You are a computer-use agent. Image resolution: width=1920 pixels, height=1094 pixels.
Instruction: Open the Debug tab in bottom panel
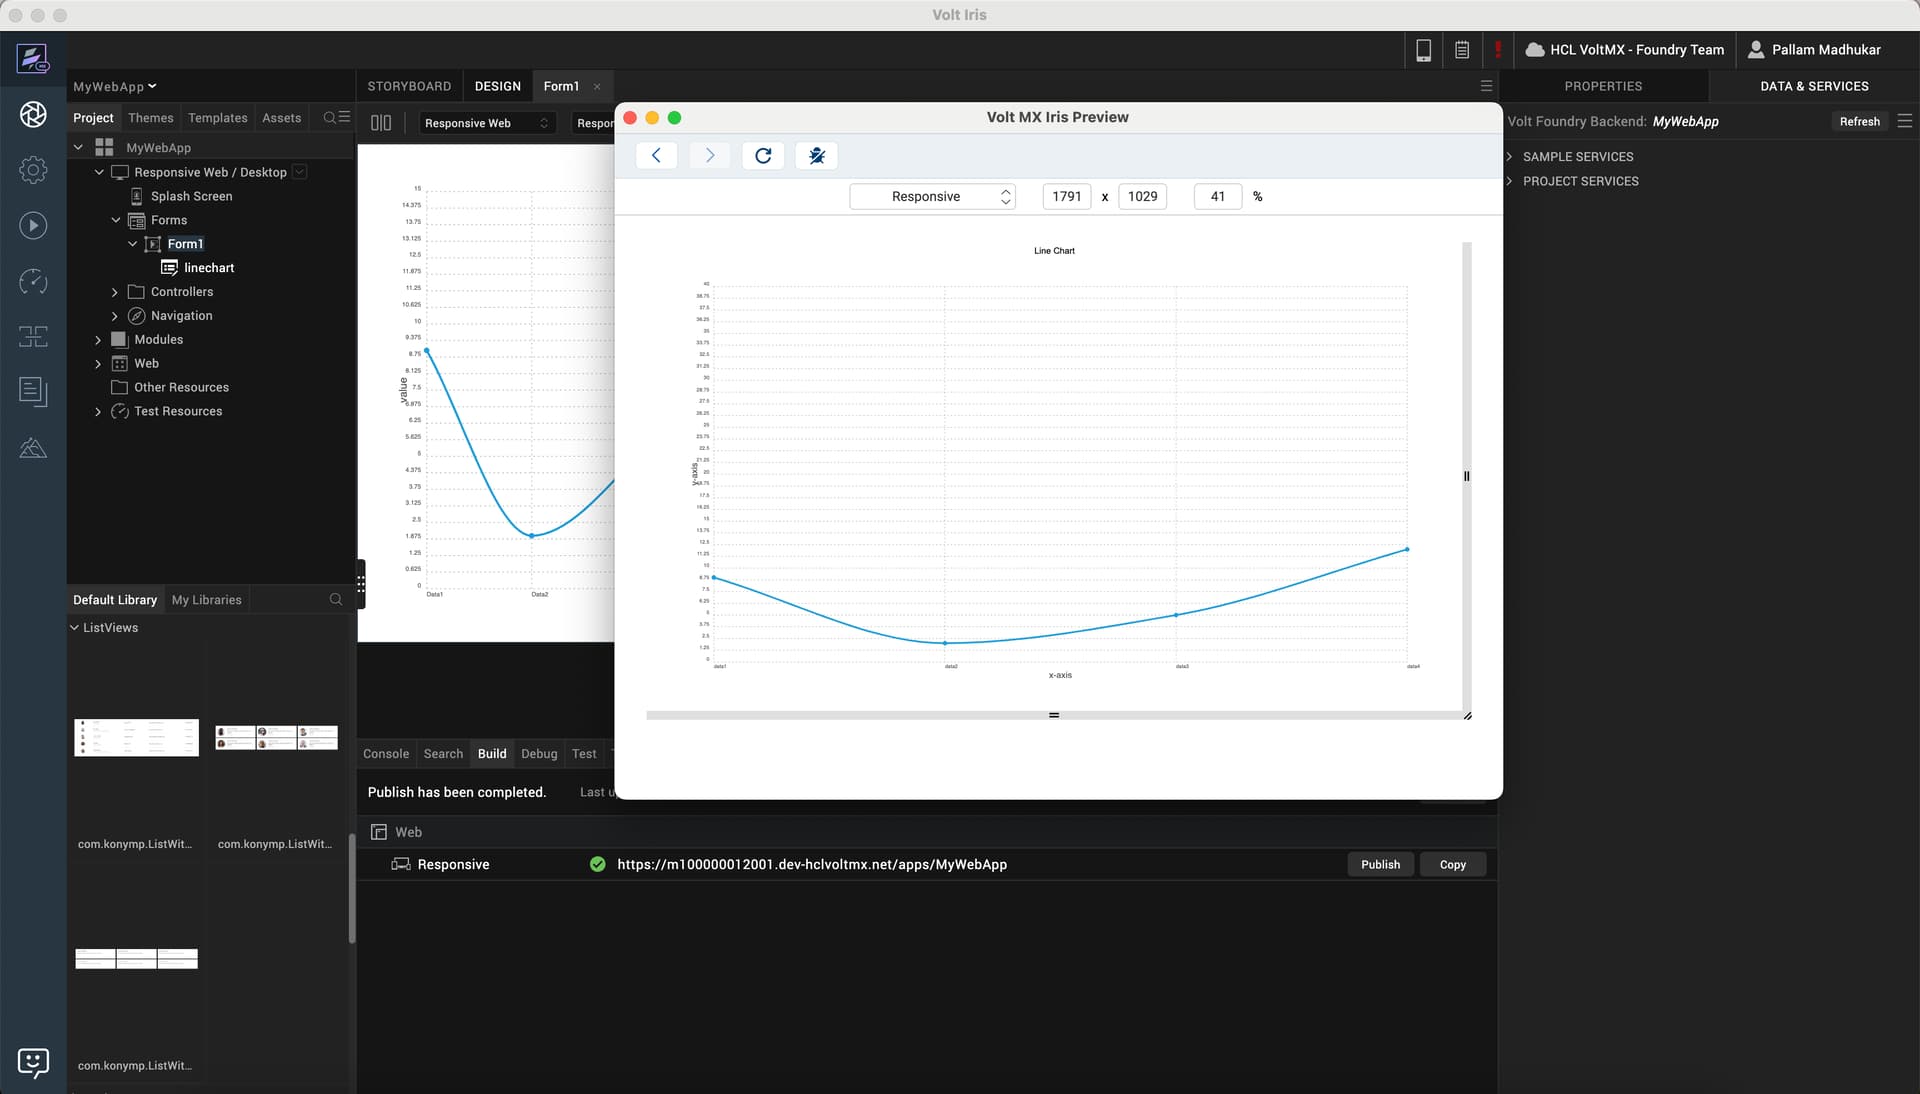(539, 754)
